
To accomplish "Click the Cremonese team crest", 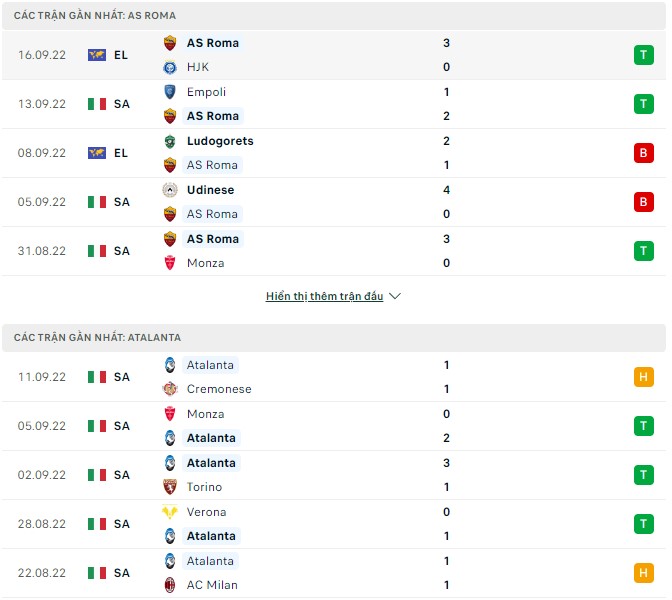I will 170,389.
